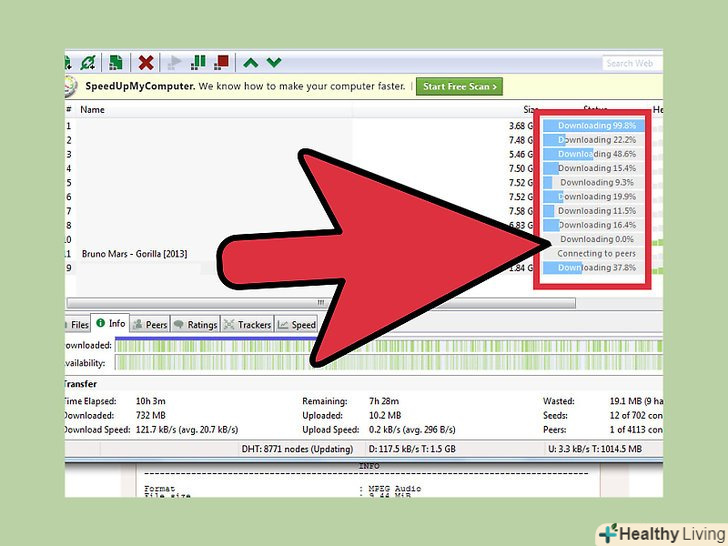Stop the torrent with the red square icon
This screenshot has width=728, height=546.
[221, 63]
